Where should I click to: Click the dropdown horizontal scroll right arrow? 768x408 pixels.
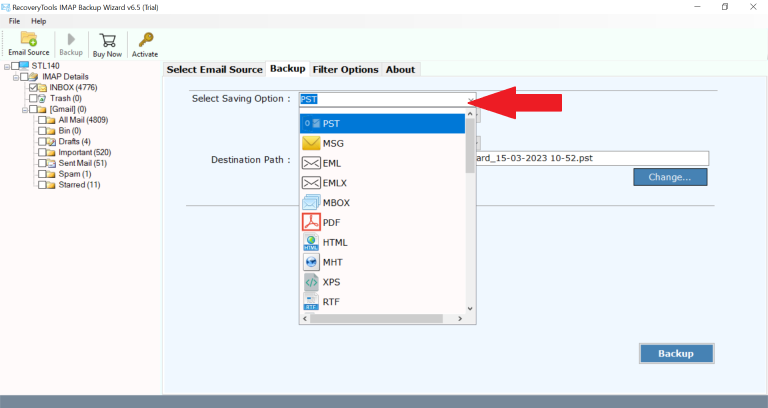coord(460,318)
